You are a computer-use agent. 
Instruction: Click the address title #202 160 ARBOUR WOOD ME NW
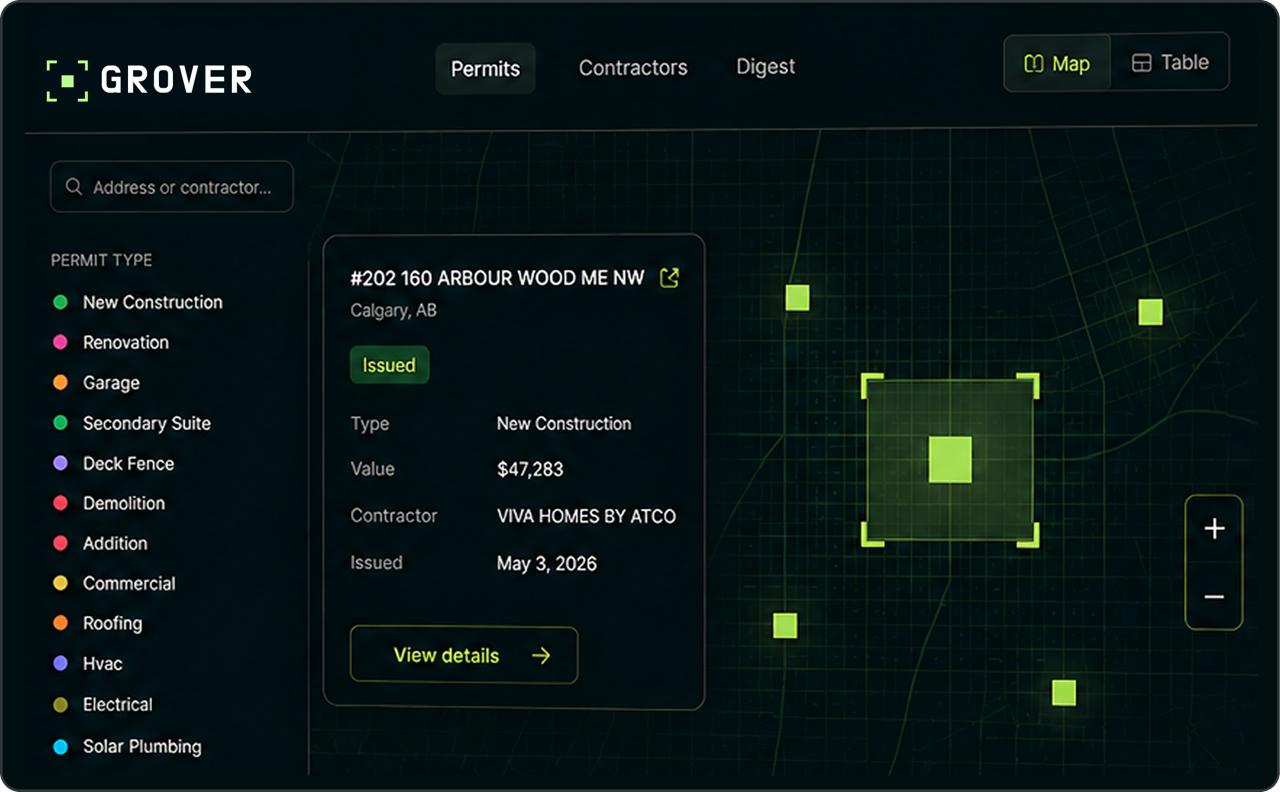(x=498, y=278)
